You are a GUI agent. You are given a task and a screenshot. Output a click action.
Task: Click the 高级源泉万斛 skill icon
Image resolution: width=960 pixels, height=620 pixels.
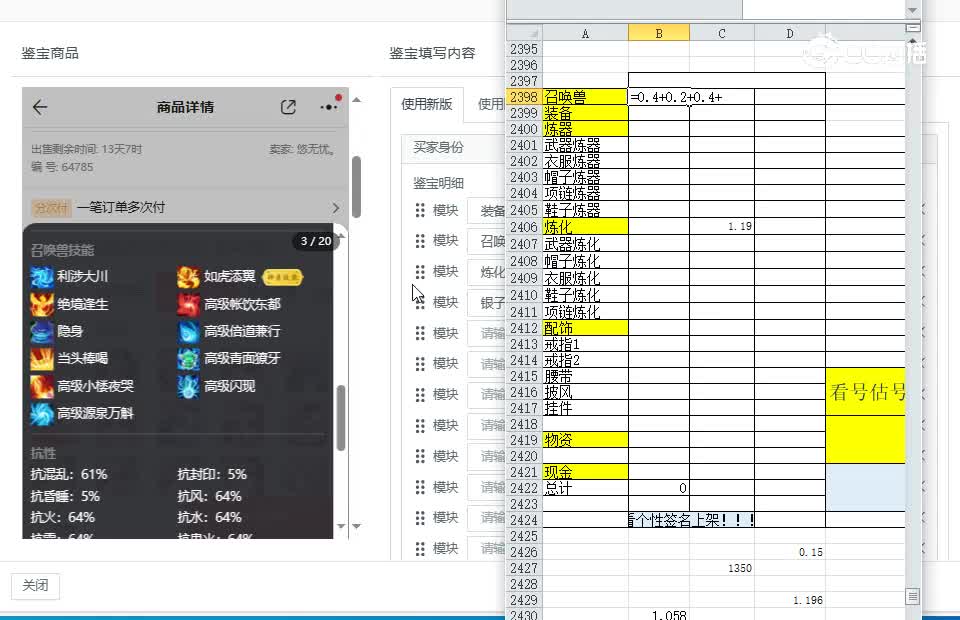click(42, 414)
